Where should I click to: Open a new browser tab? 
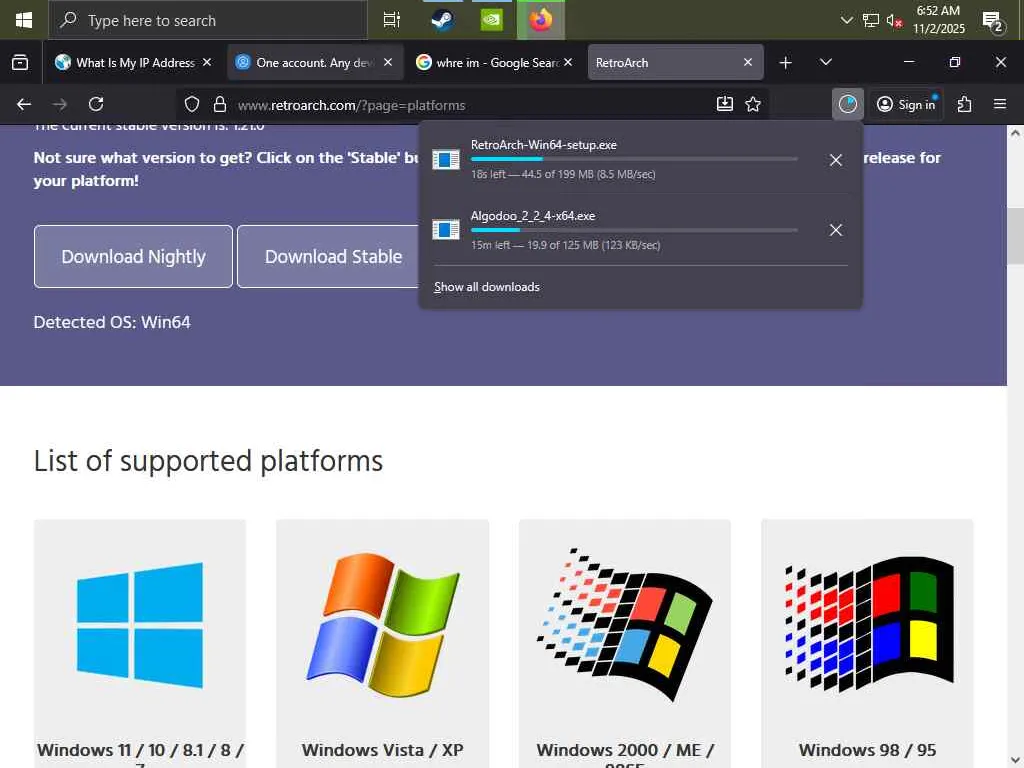(786, 63)
